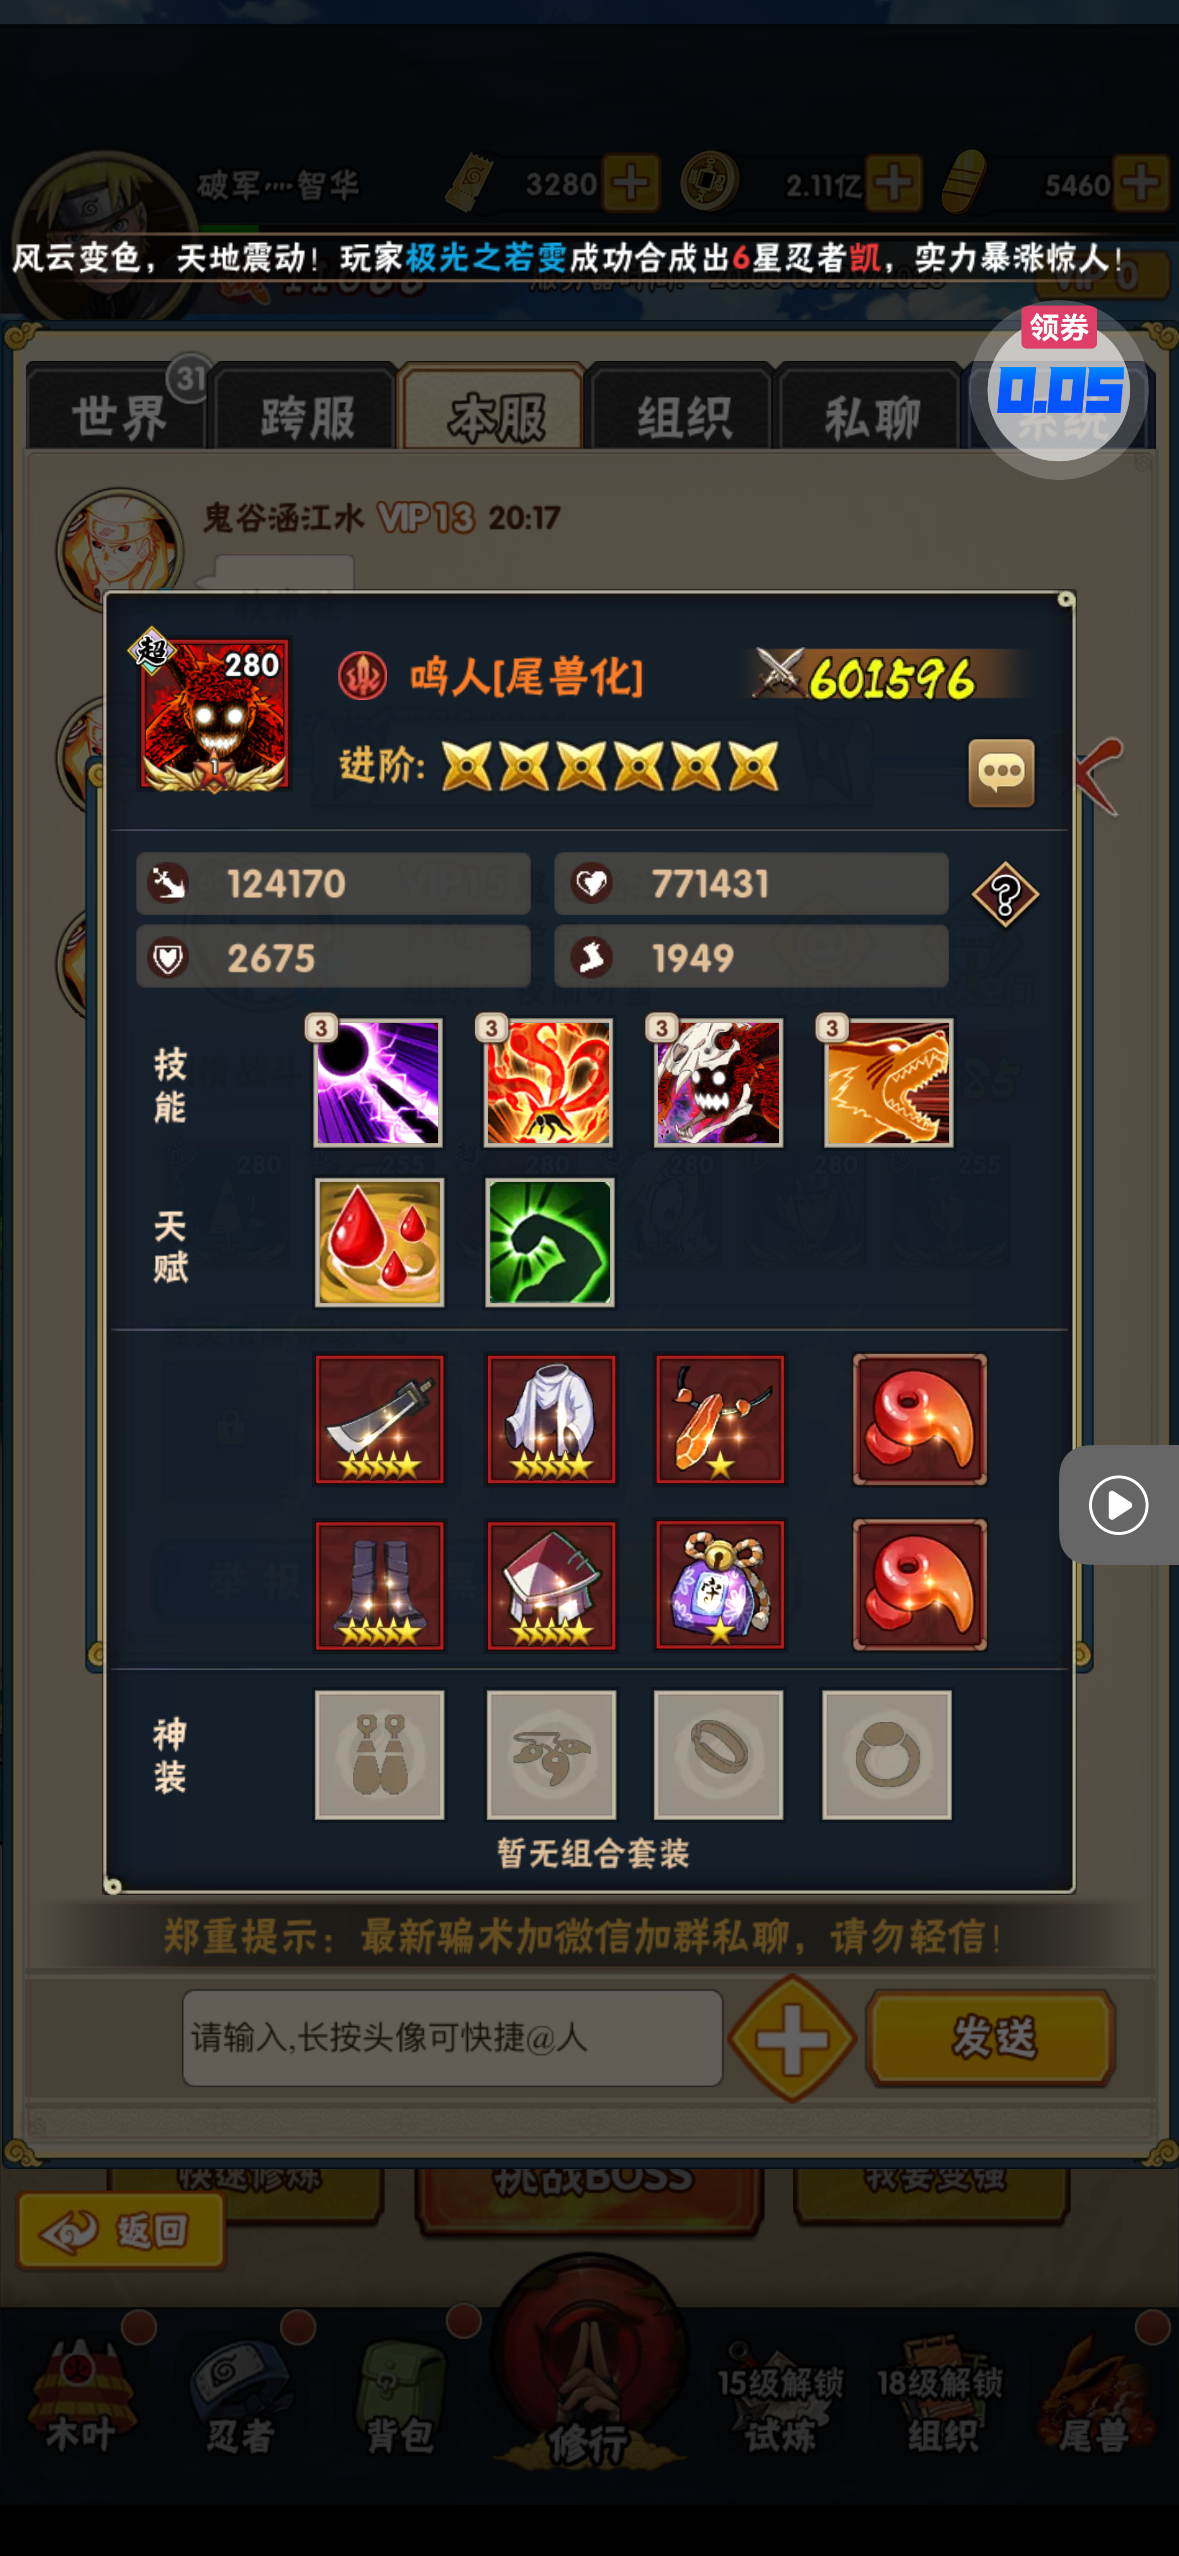
Task: Tap the floating video play button
Action: click(1119, 1504)
